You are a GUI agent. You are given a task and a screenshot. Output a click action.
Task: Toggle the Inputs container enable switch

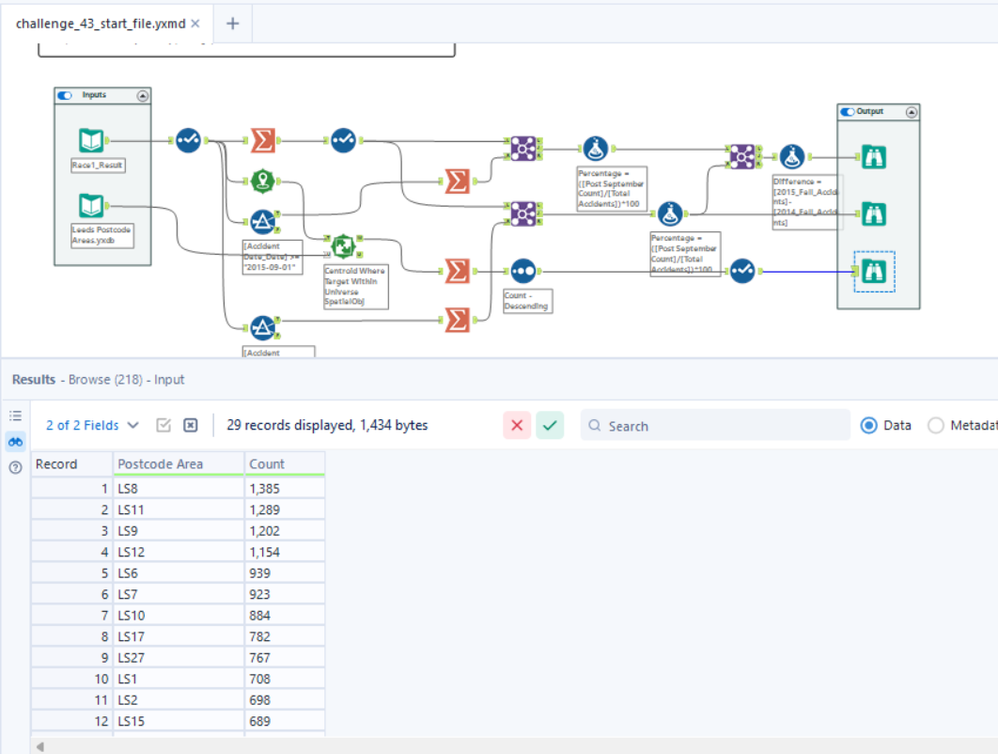pyautogui.click(x=65, y=95)
